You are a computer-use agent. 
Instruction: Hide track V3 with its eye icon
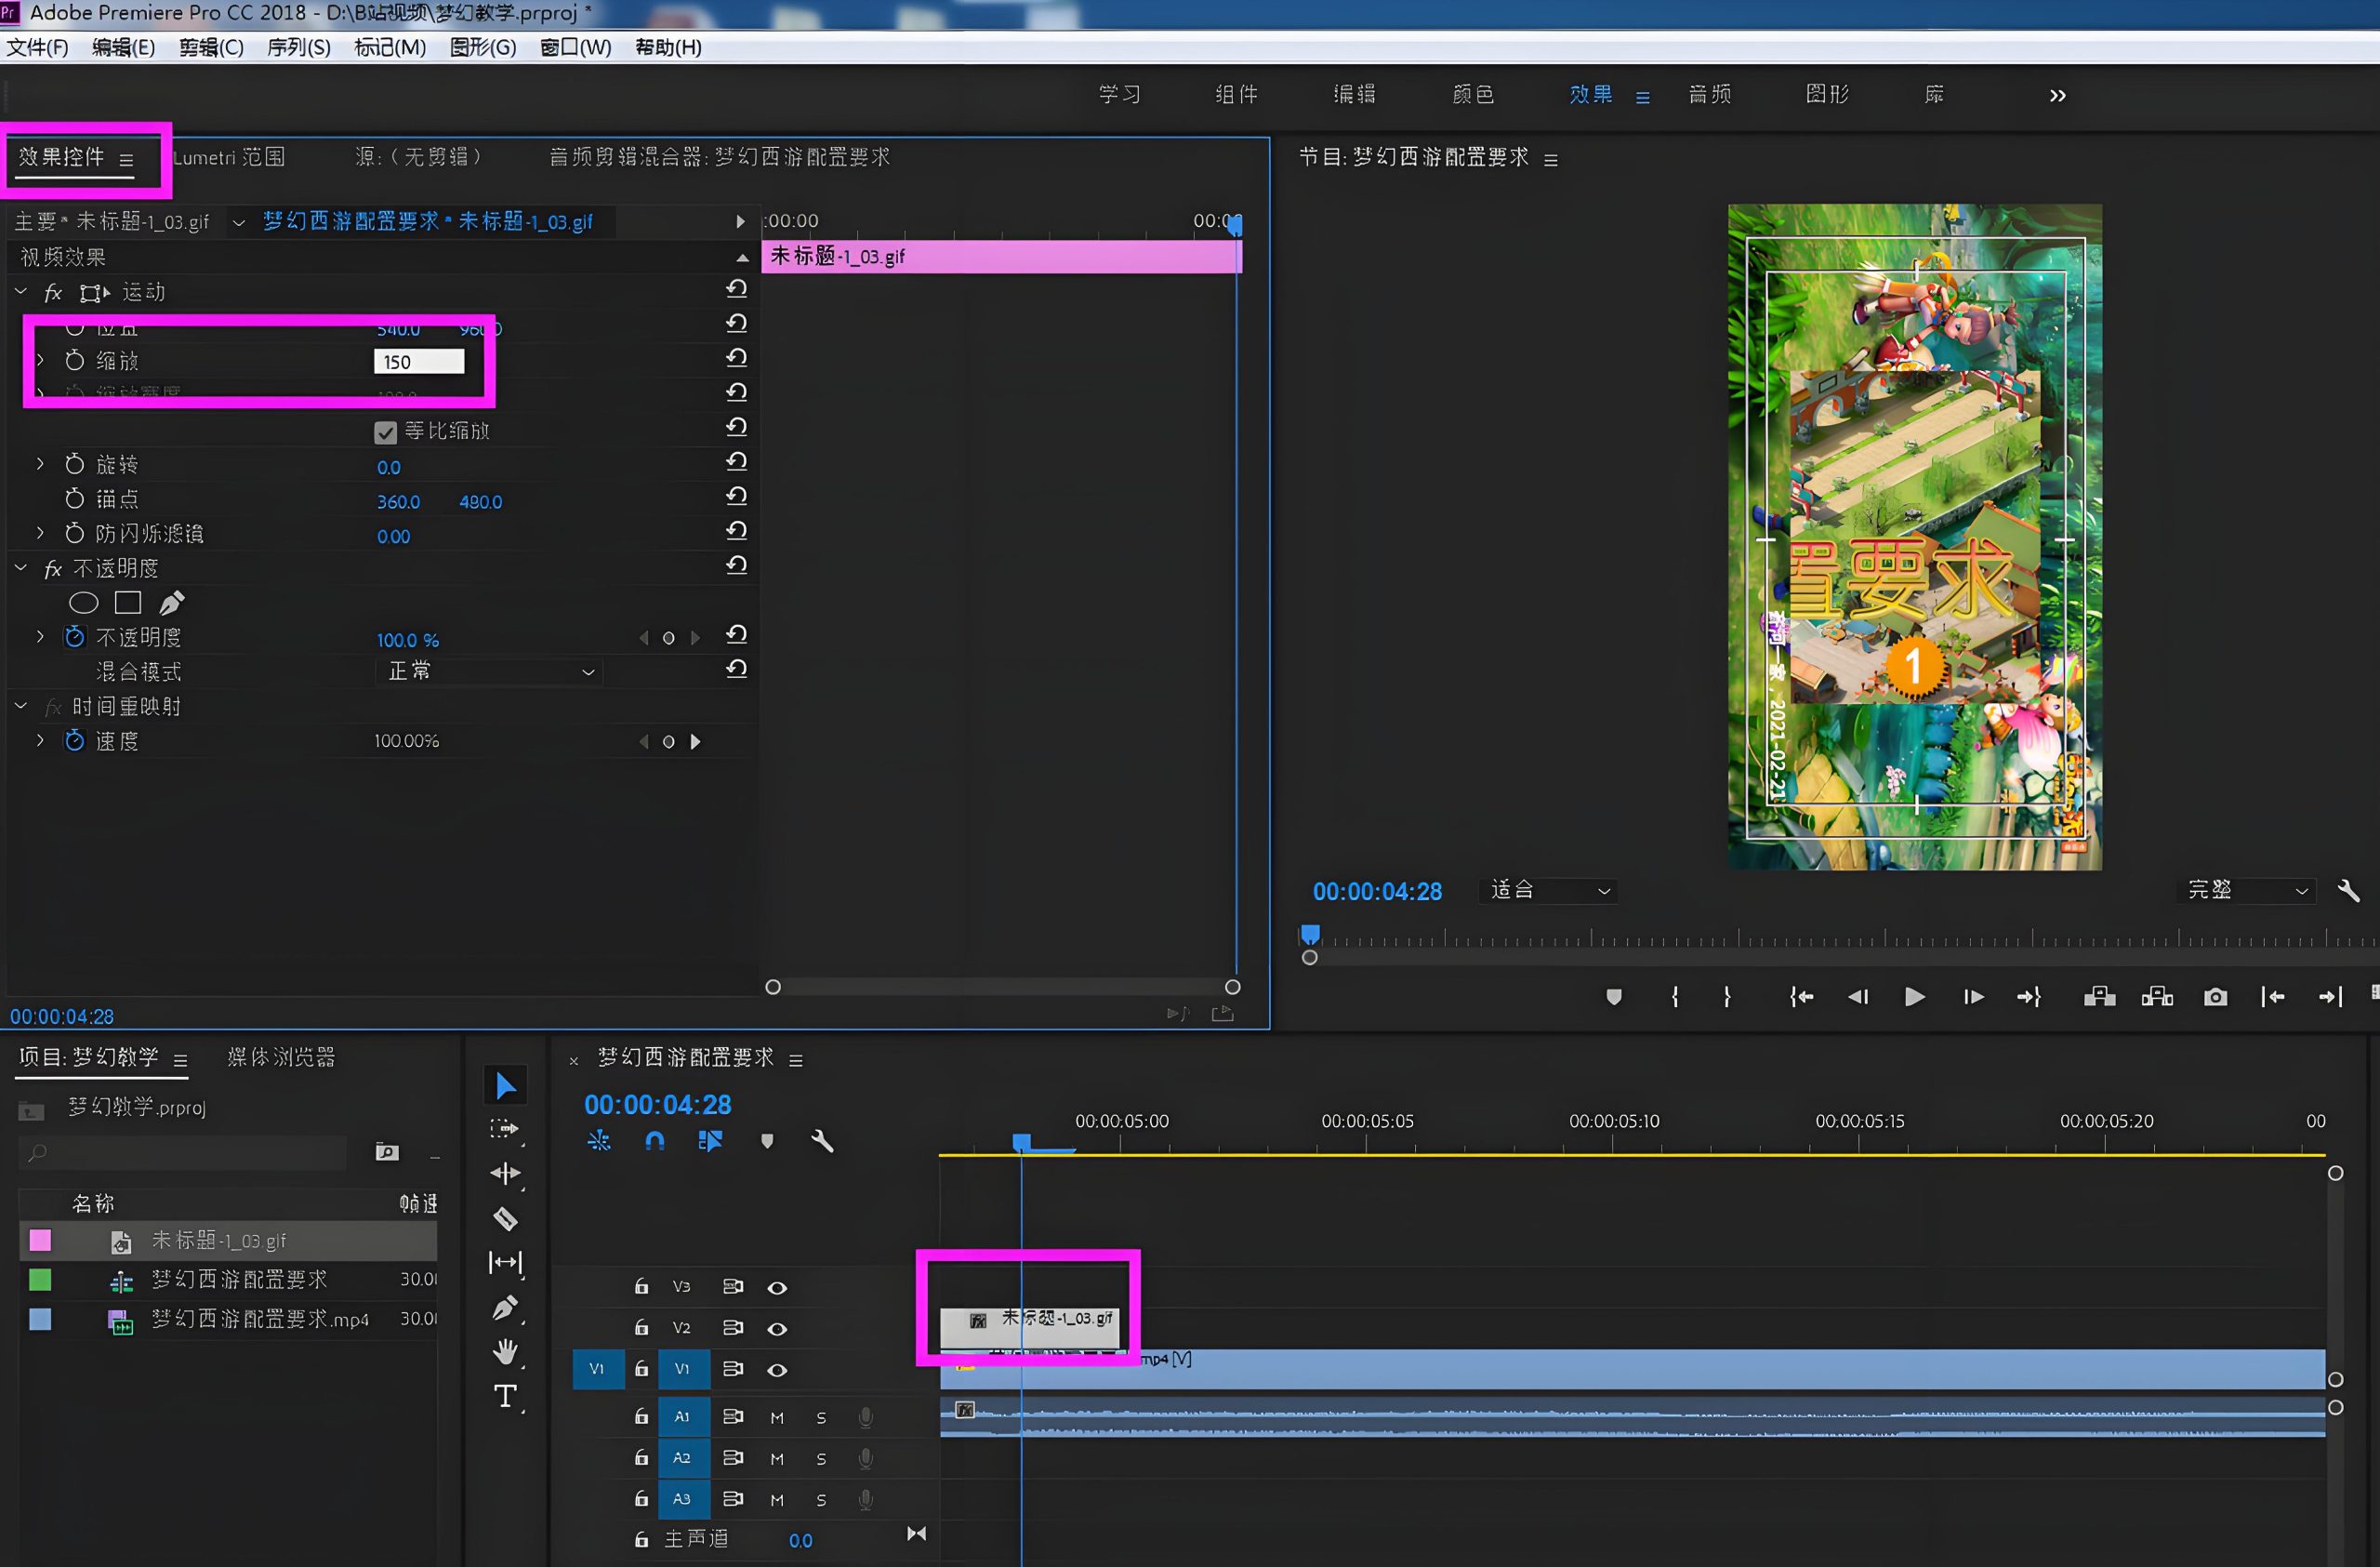(x=777, y=1288)
